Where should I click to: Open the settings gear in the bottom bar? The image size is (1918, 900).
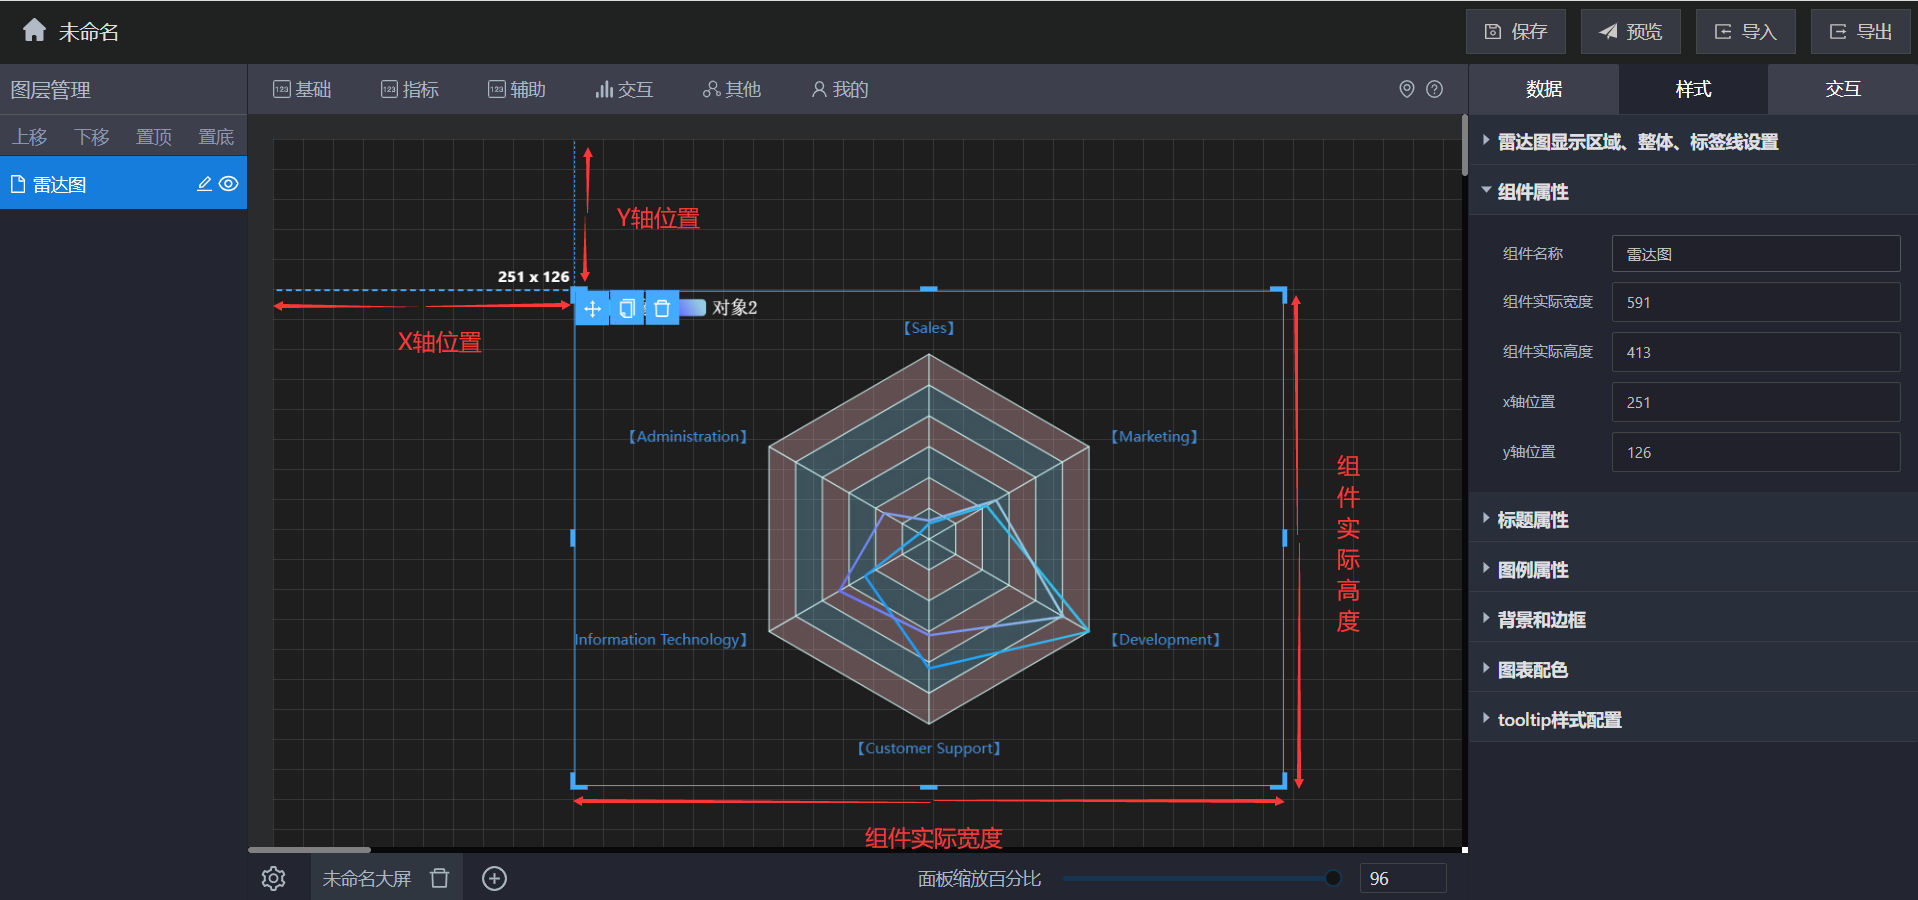coord(273,878)
